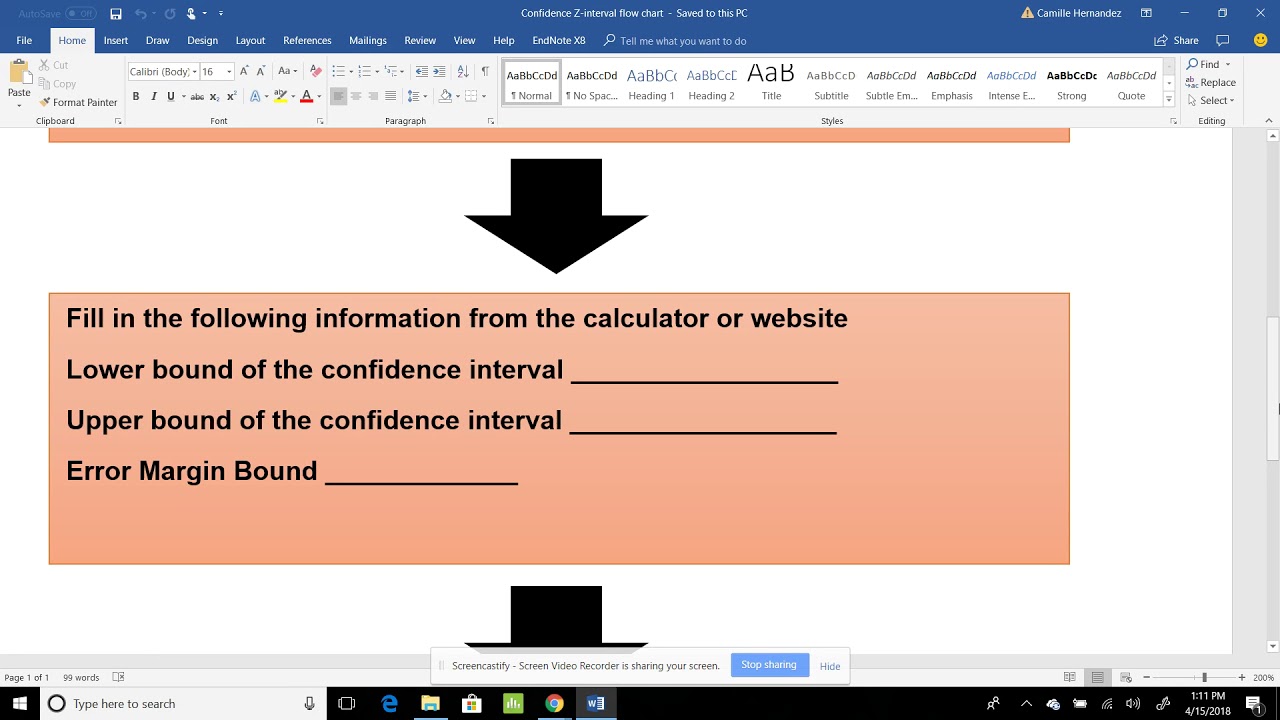Click the paragraph shading paint bucket
1280x720 pixels.
[445, 96]
